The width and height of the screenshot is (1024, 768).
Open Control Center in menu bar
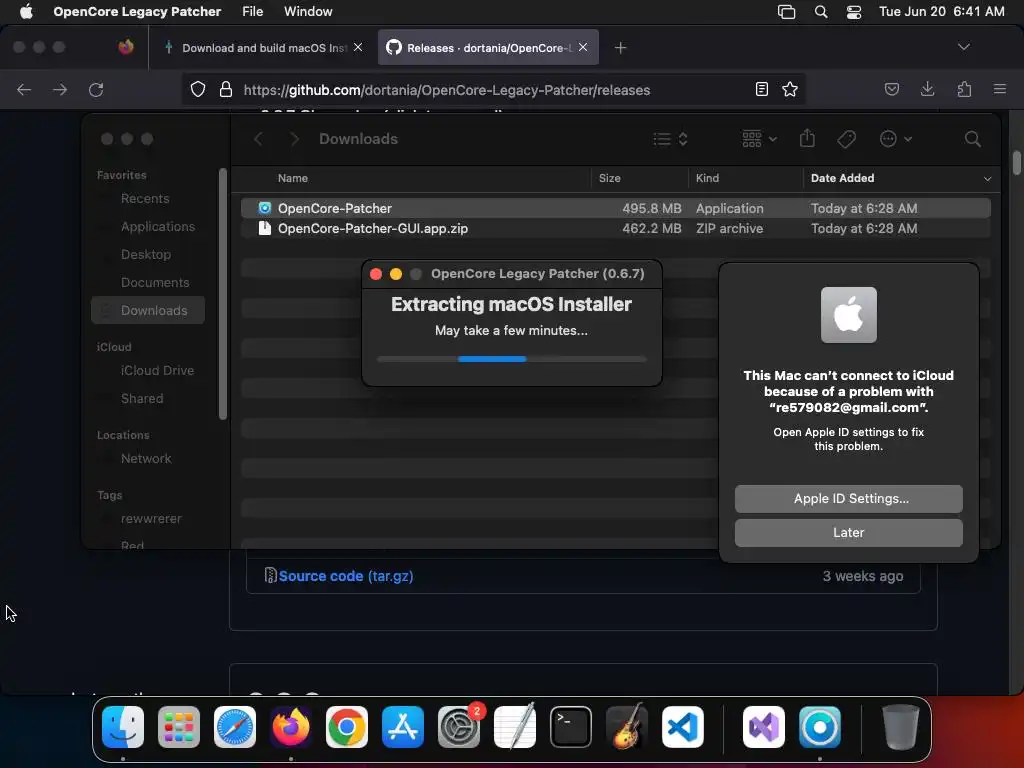click(854, 12)
